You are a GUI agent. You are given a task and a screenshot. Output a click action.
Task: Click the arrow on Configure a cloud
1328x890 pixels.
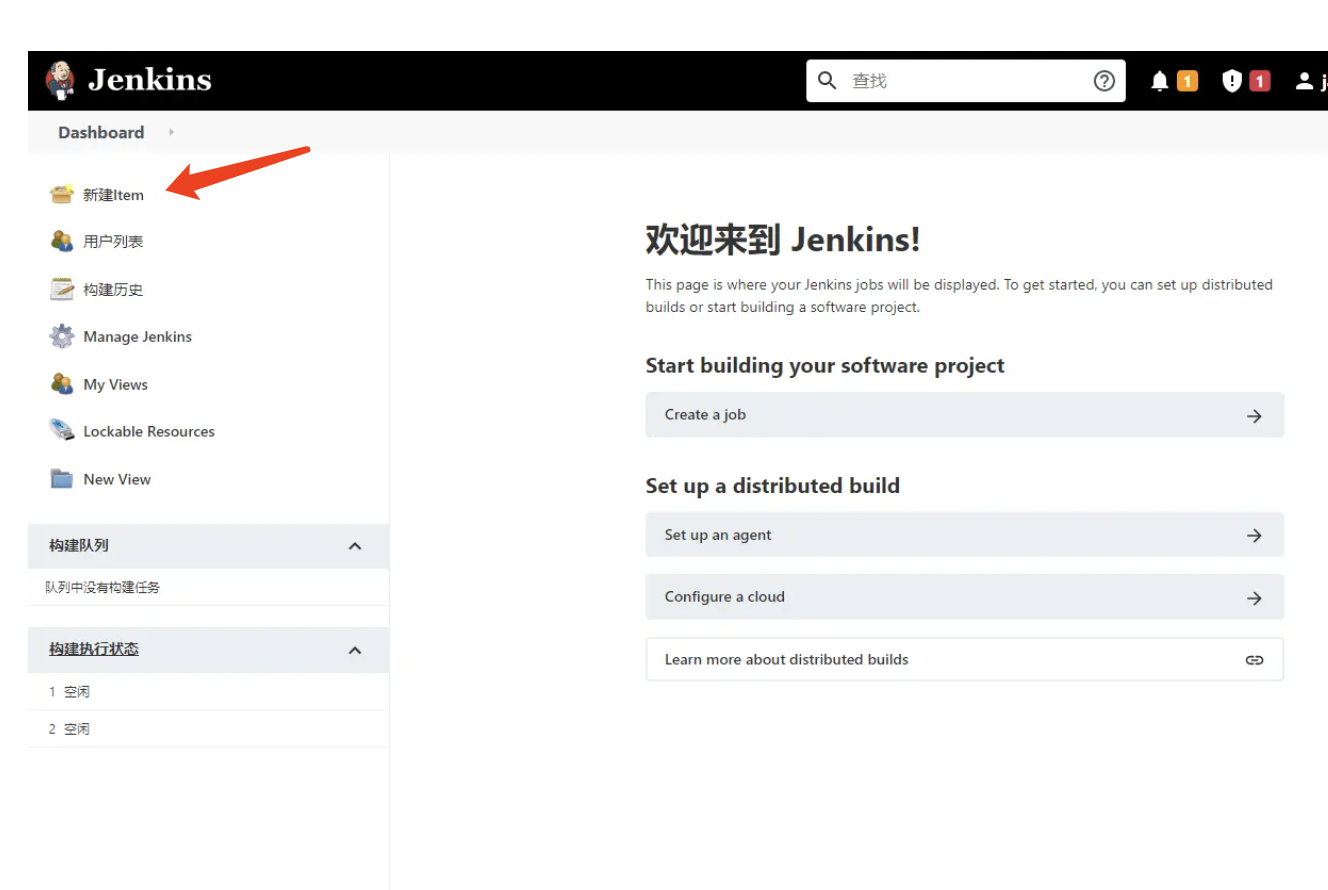coord(1254,598)
